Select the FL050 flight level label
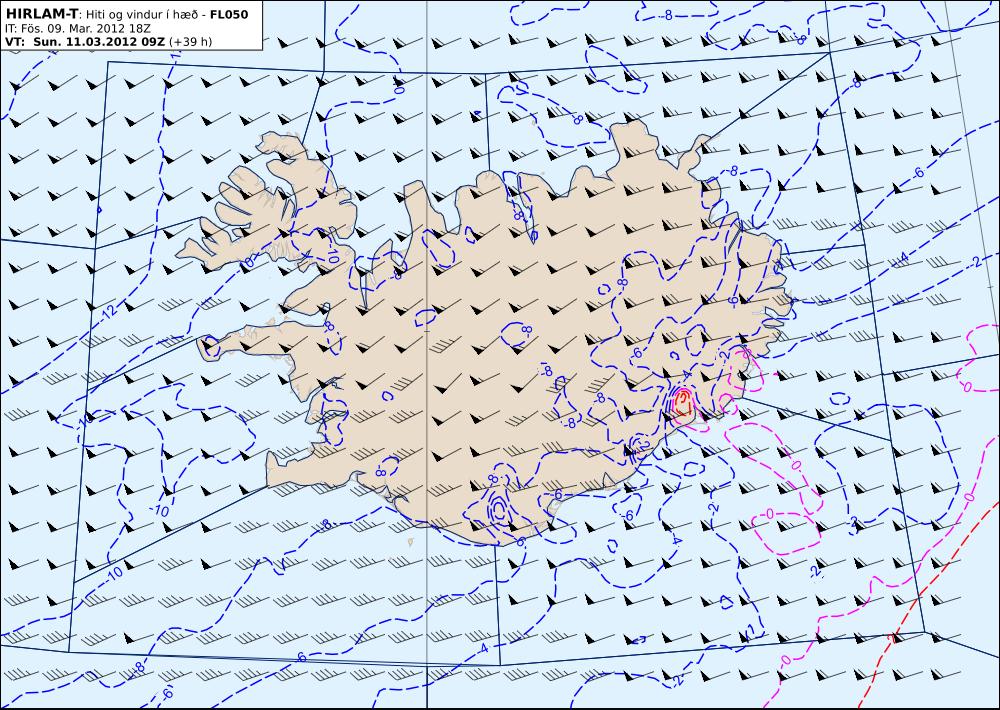This screenshot has width=1000, height=710. tap(229, 14)
